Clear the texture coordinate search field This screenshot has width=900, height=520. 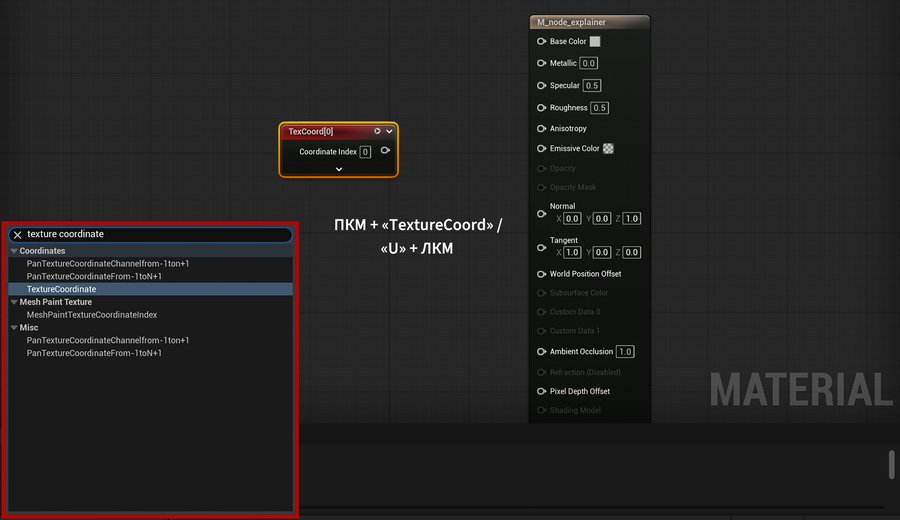(x=17, y=235)
